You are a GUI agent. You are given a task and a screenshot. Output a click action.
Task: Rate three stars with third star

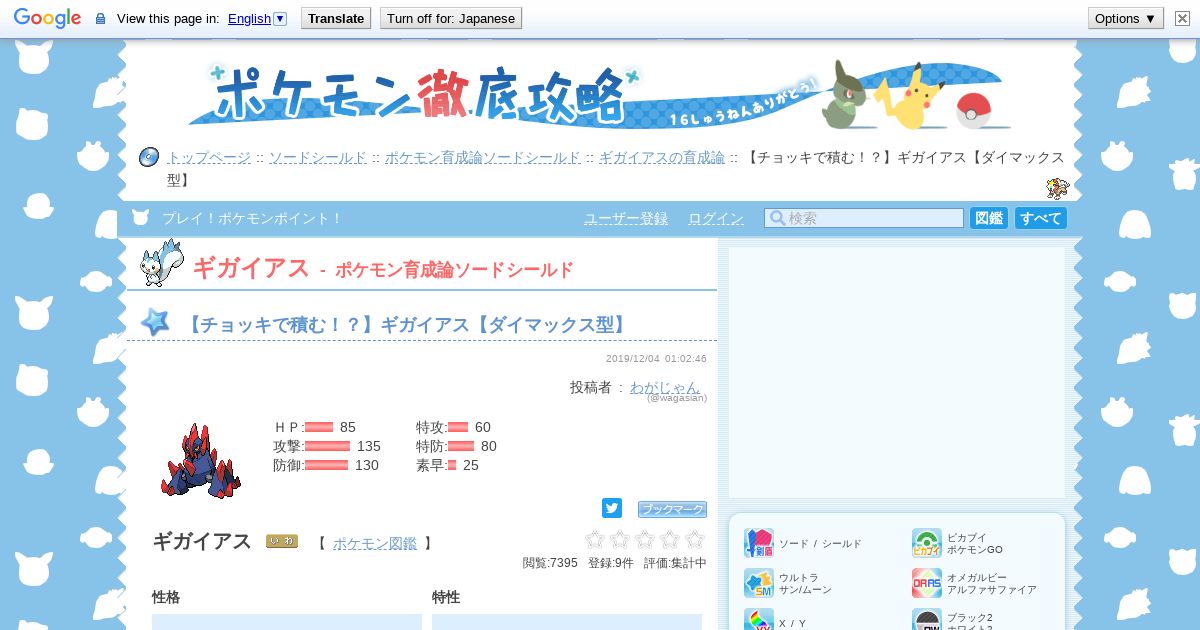click(x=645, y=539)
